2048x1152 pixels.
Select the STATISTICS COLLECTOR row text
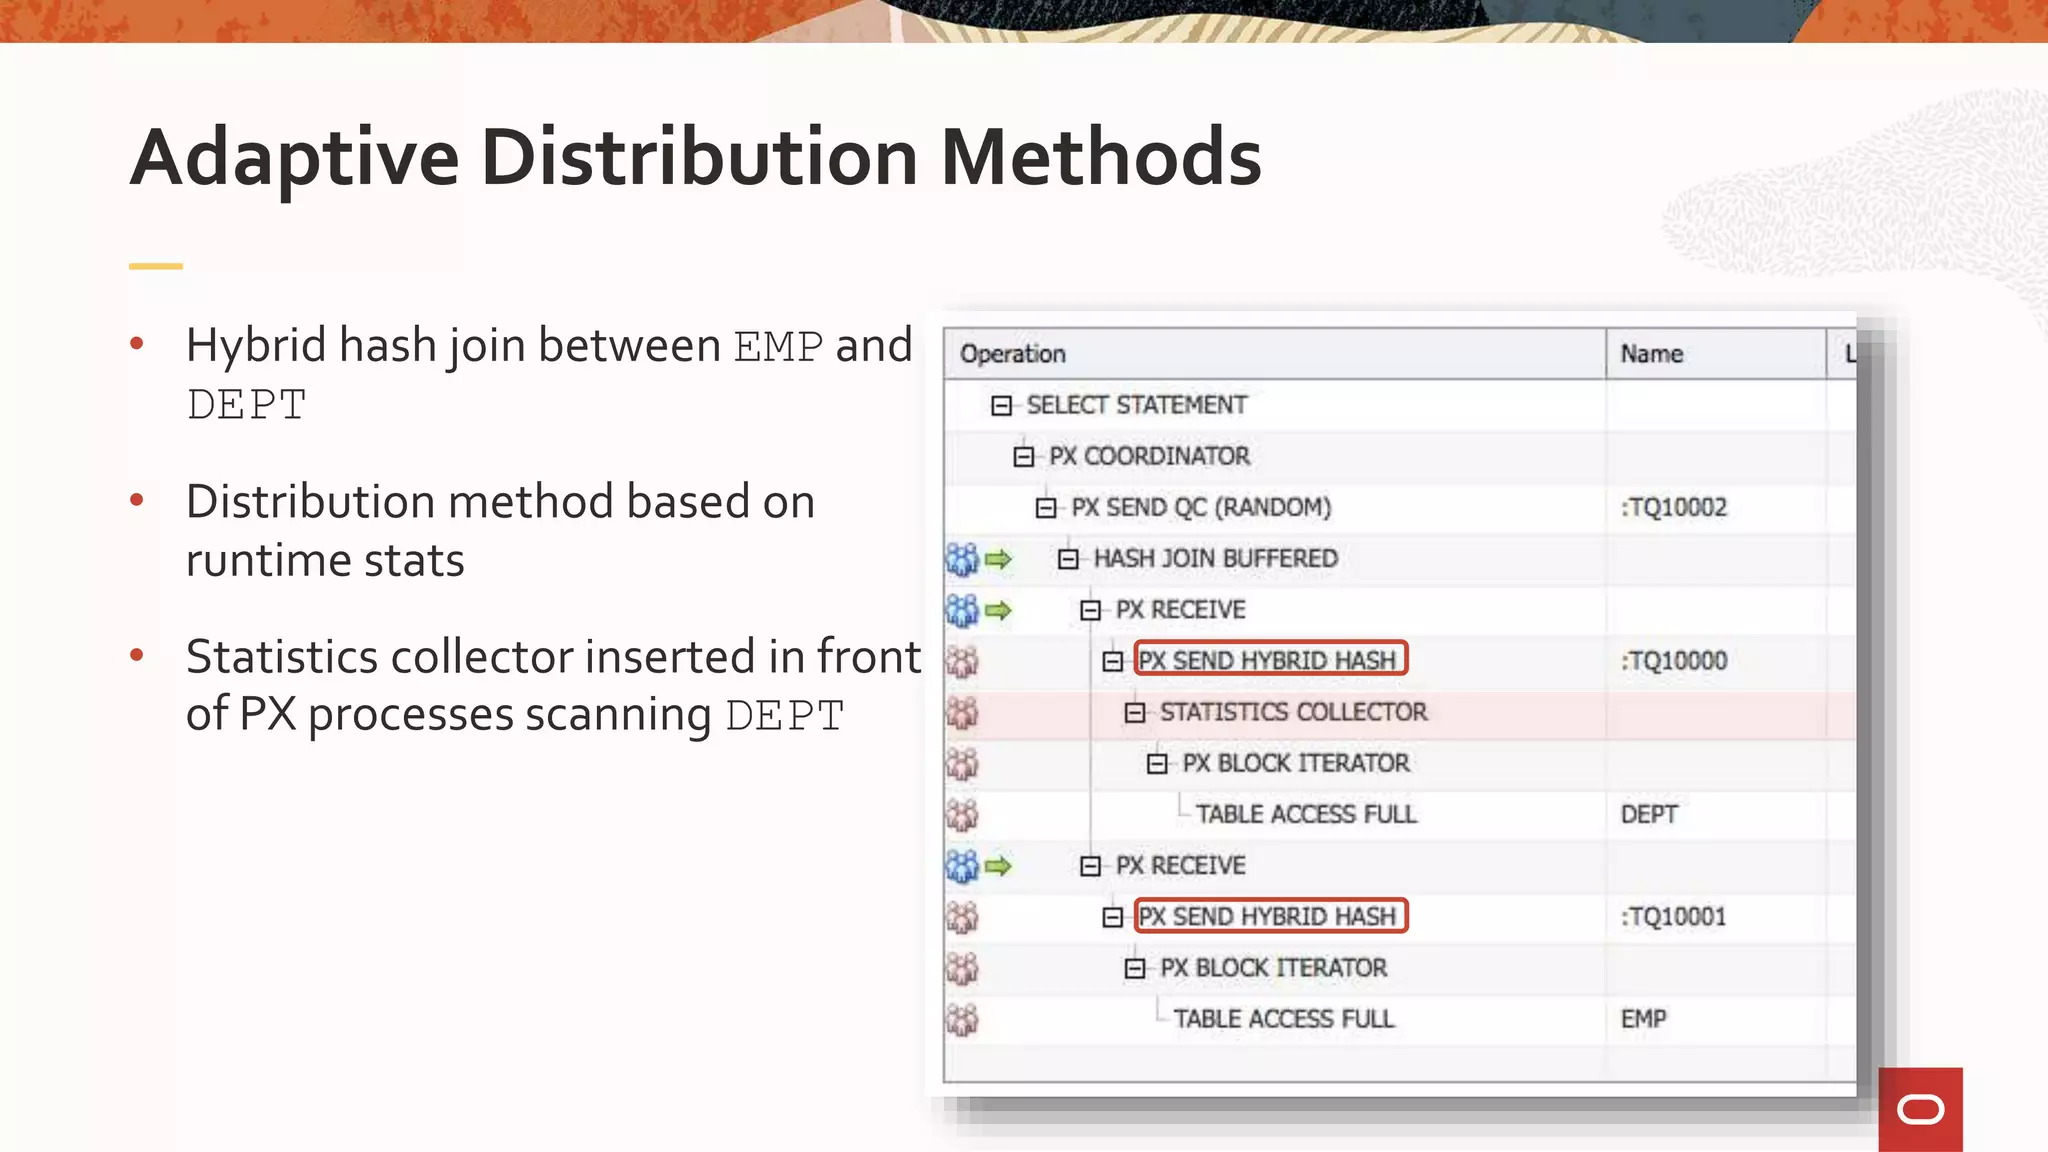(x=1293, y=712)
